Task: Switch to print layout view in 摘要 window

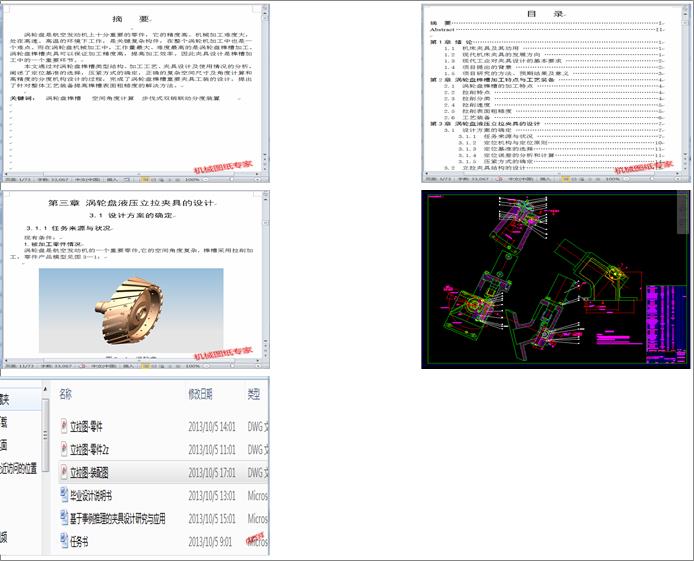Action: 145,180
